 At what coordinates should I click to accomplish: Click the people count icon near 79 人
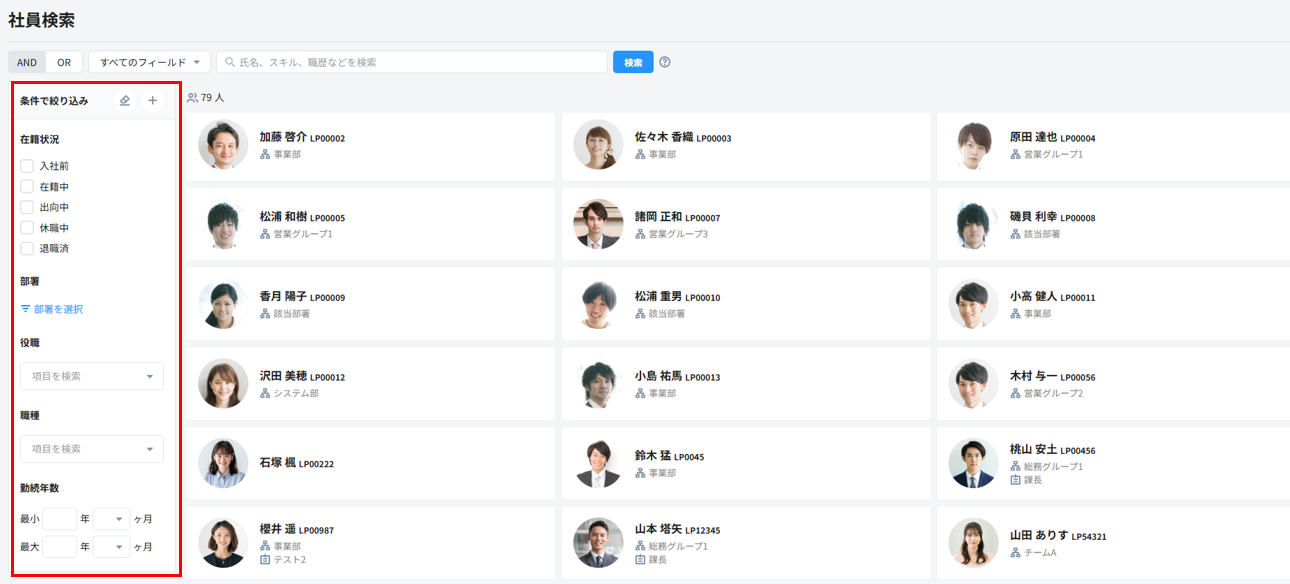tap(193, 98)
